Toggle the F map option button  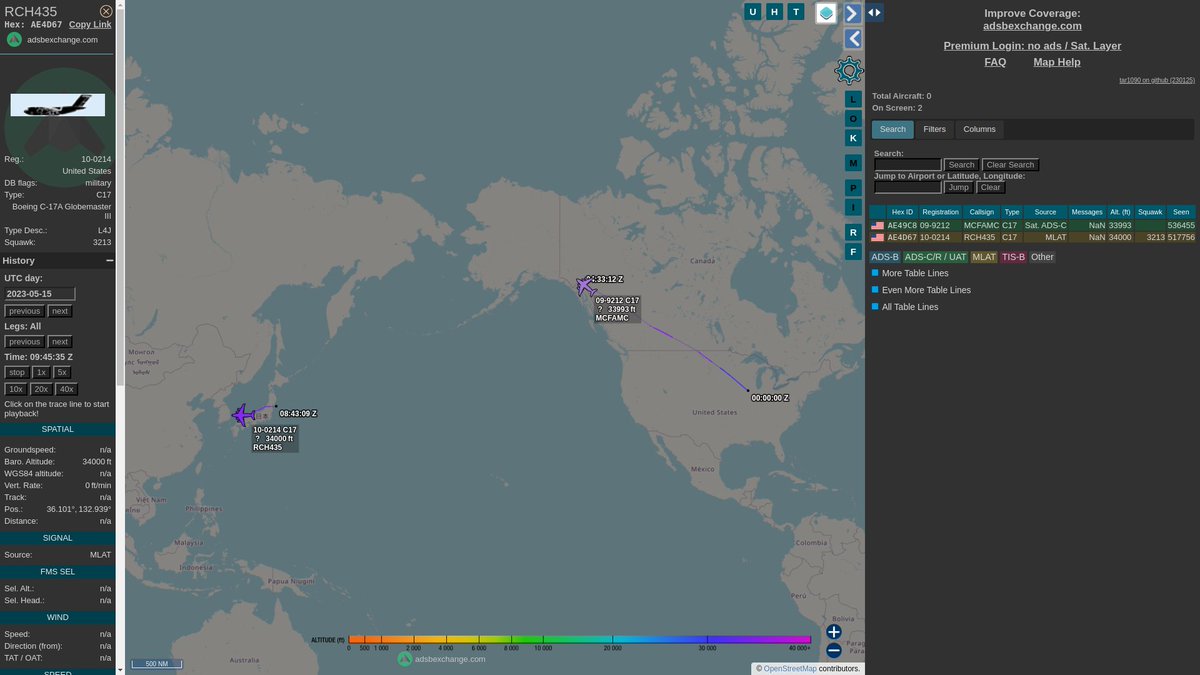tap(853, 252)
